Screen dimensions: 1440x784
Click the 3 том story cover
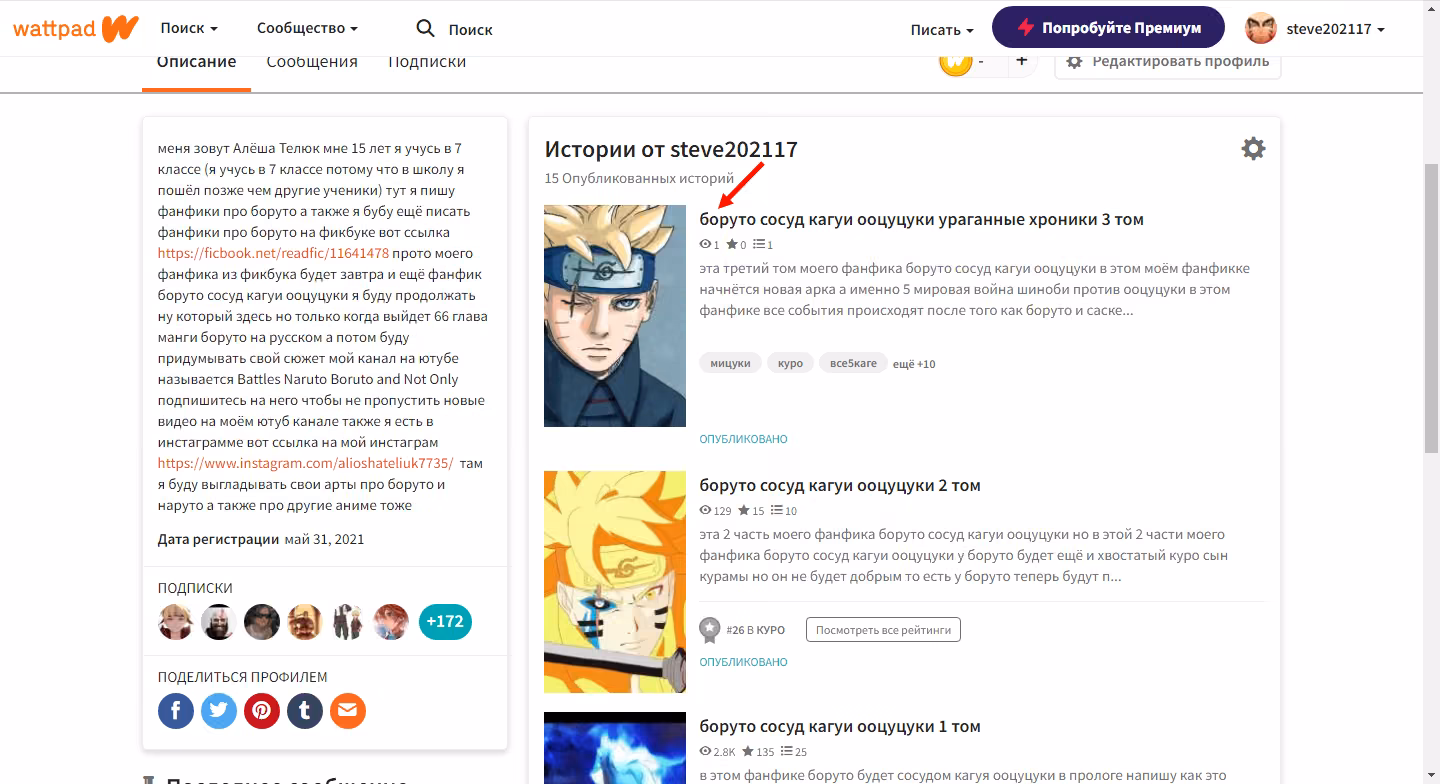(x=615, y=316)
